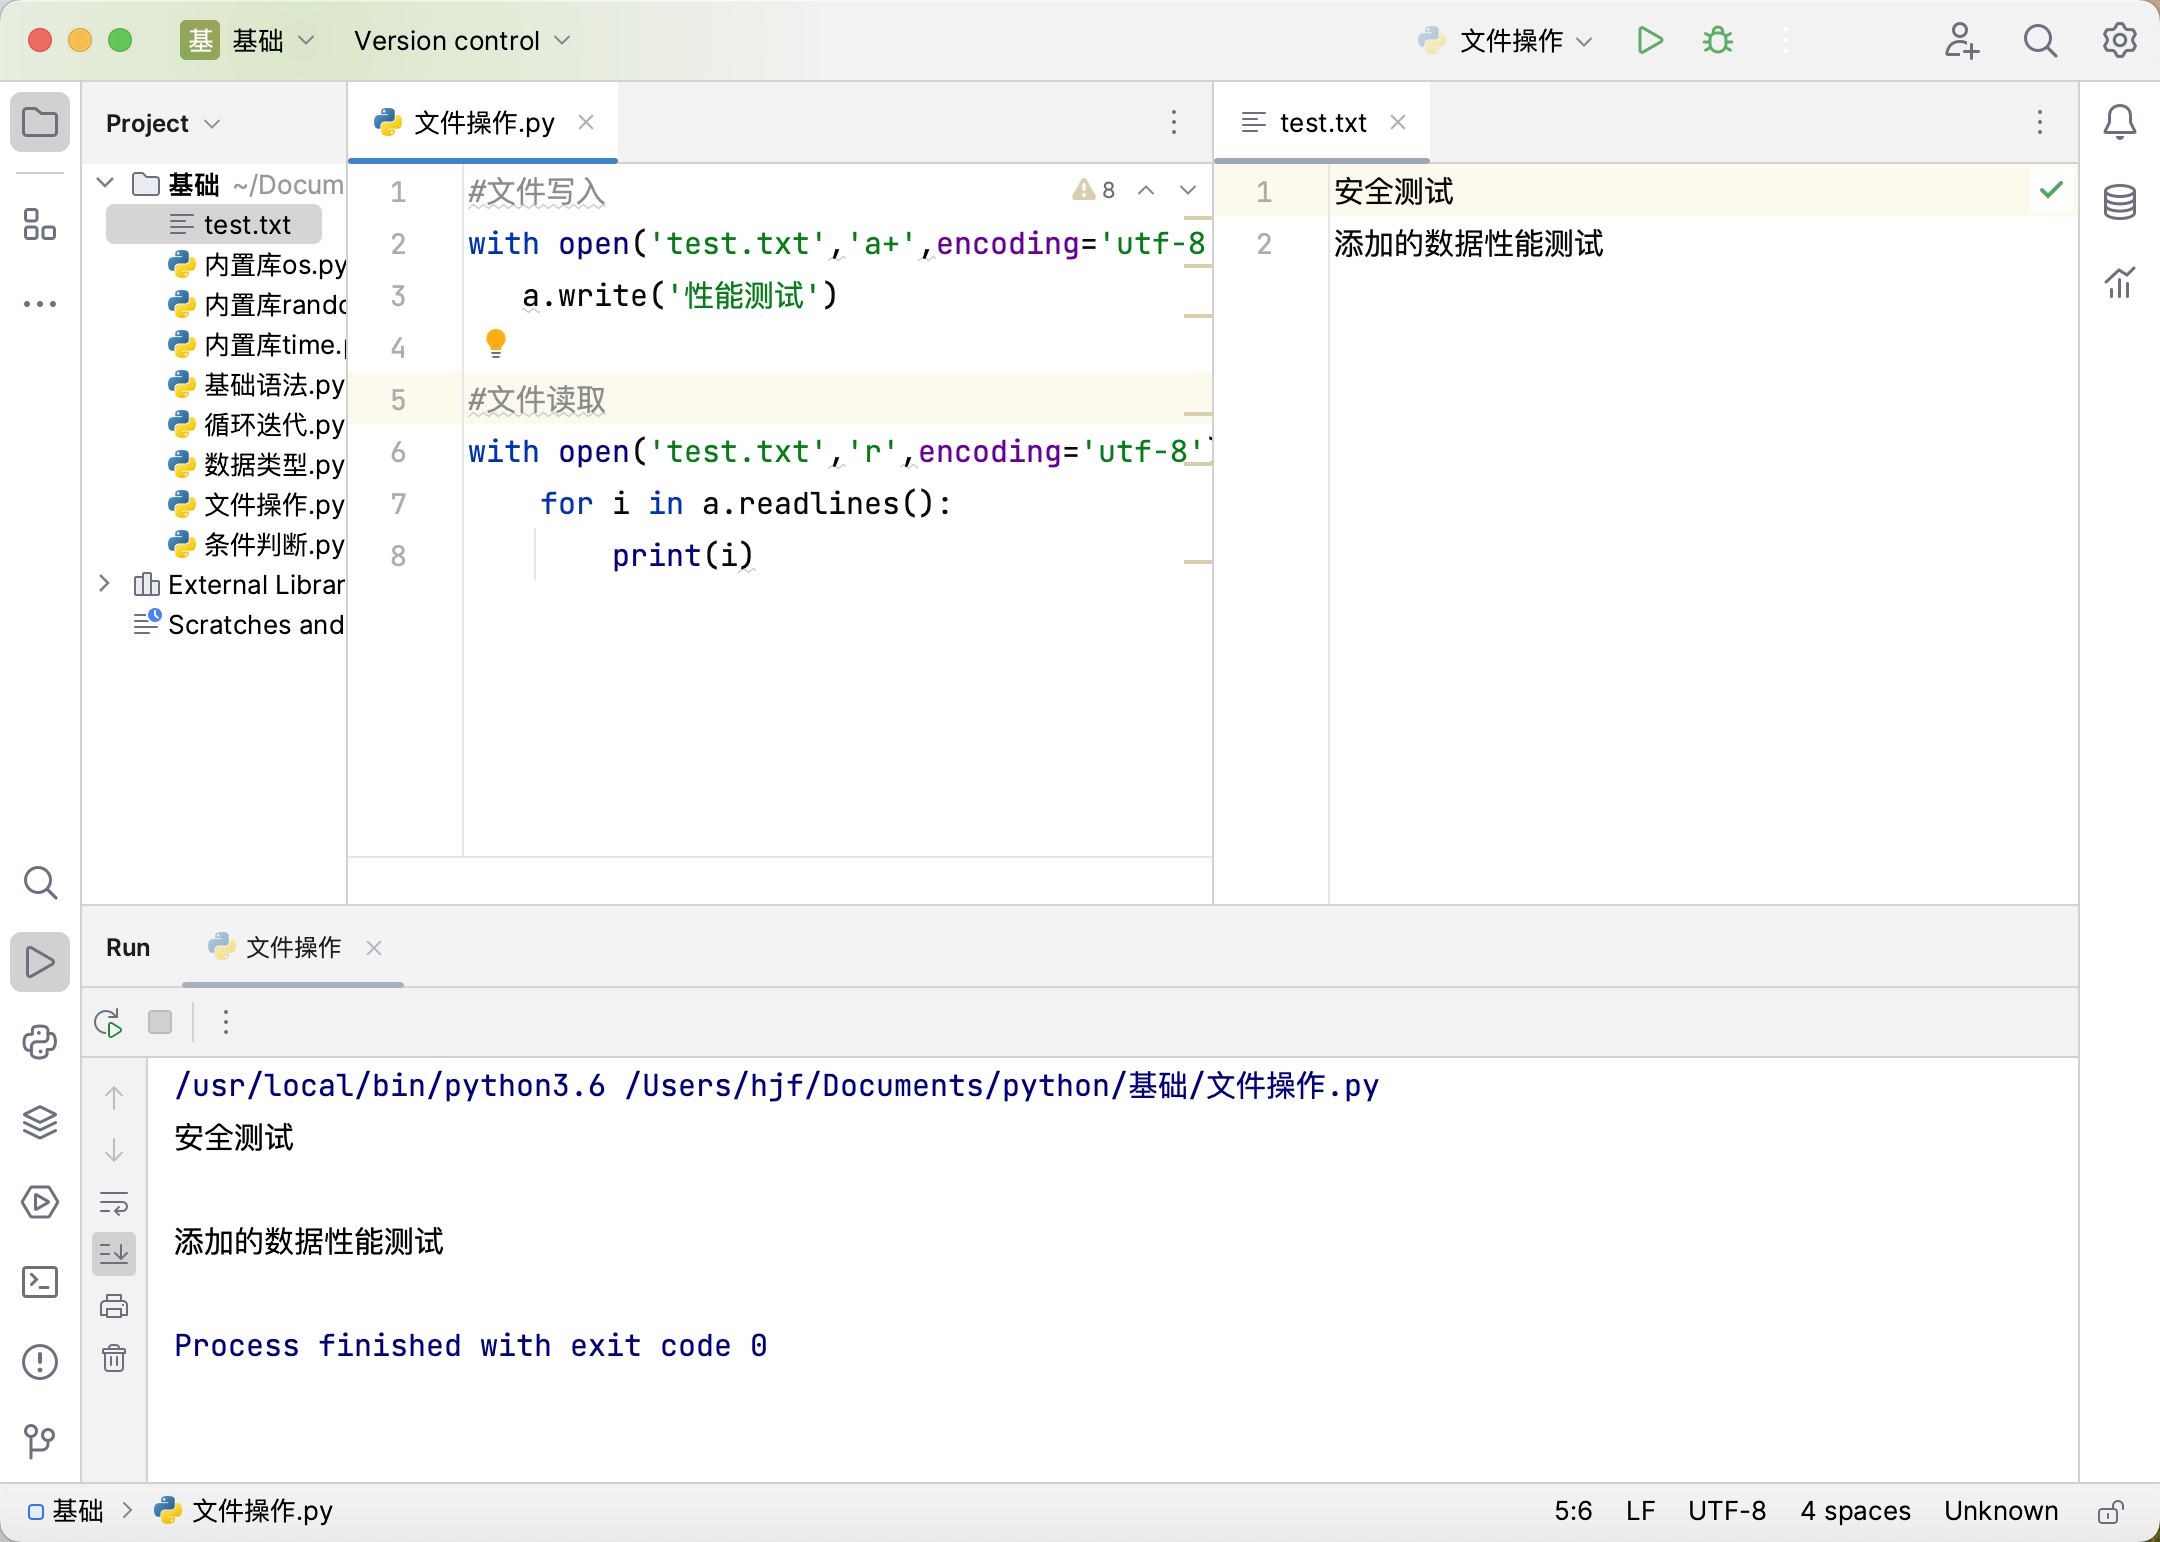Switch to test.txt editor tab
The height and width of the screenshot is (1542, 2160).
[x=1322, y=123]
